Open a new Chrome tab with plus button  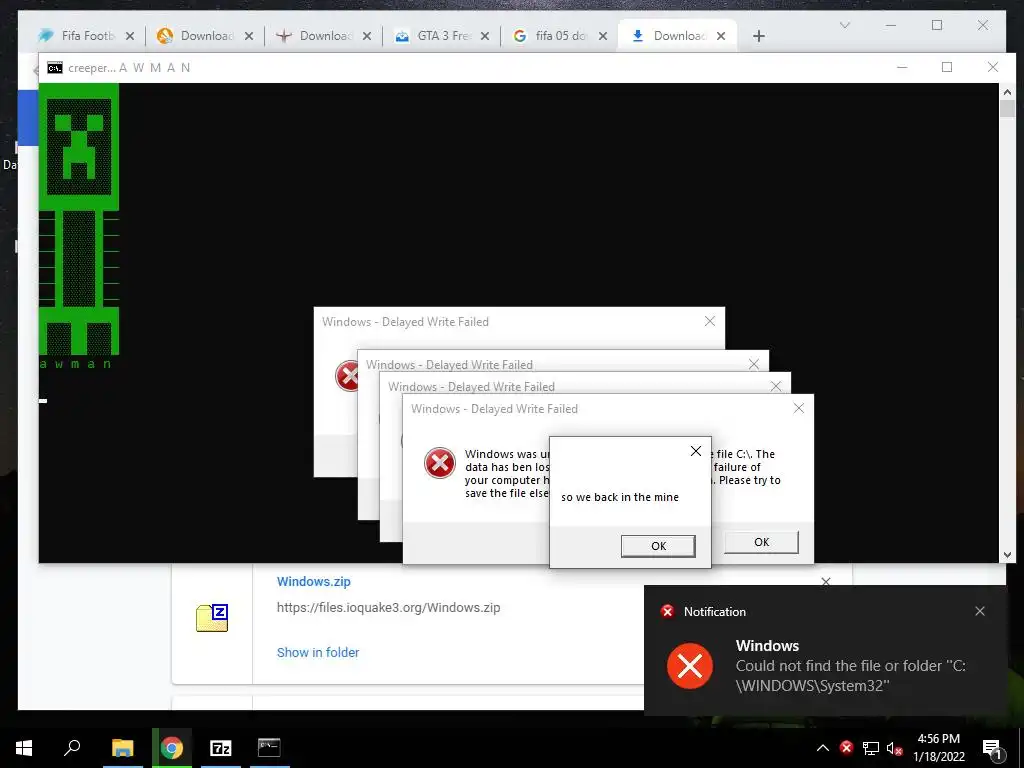click(758, 37)
